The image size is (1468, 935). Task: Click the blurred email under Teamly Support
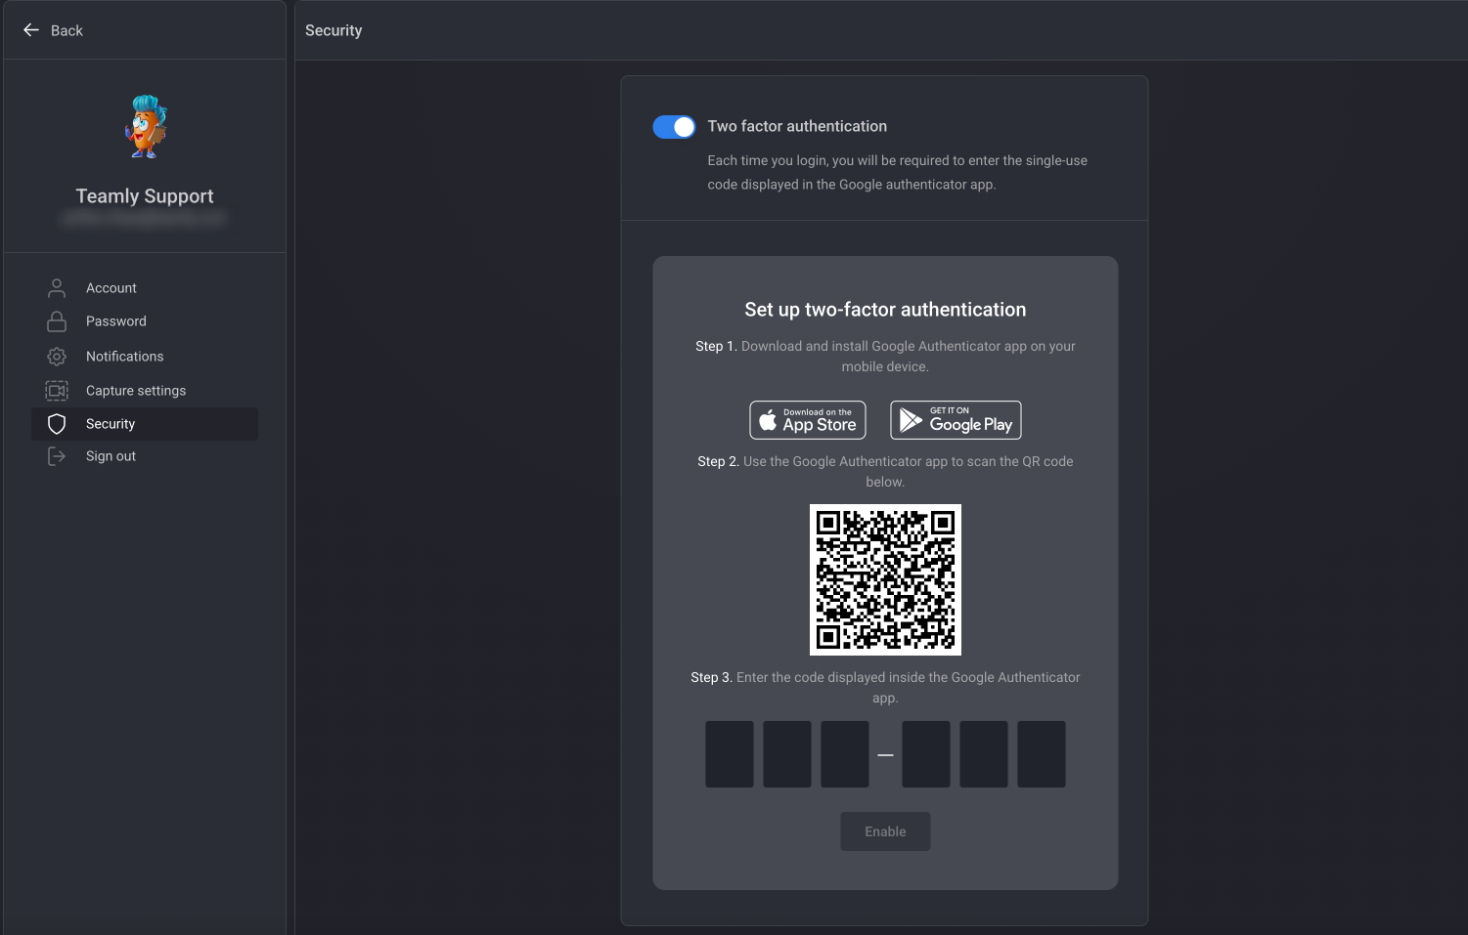144,218
